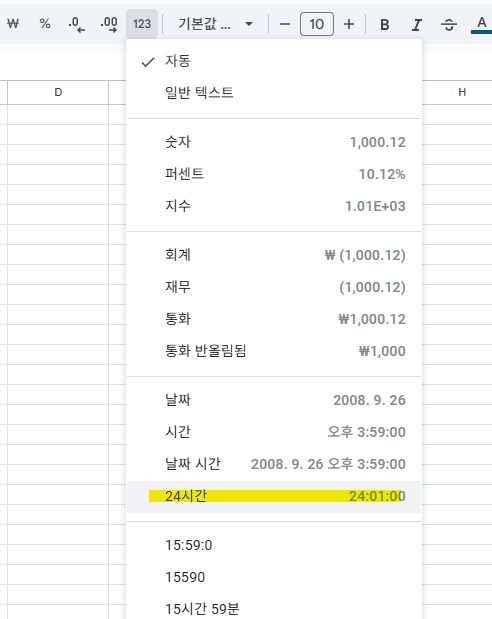This screenshot has height=619, width=492.
Task: Decrease decimal places icon
Action: pos(77,24)
